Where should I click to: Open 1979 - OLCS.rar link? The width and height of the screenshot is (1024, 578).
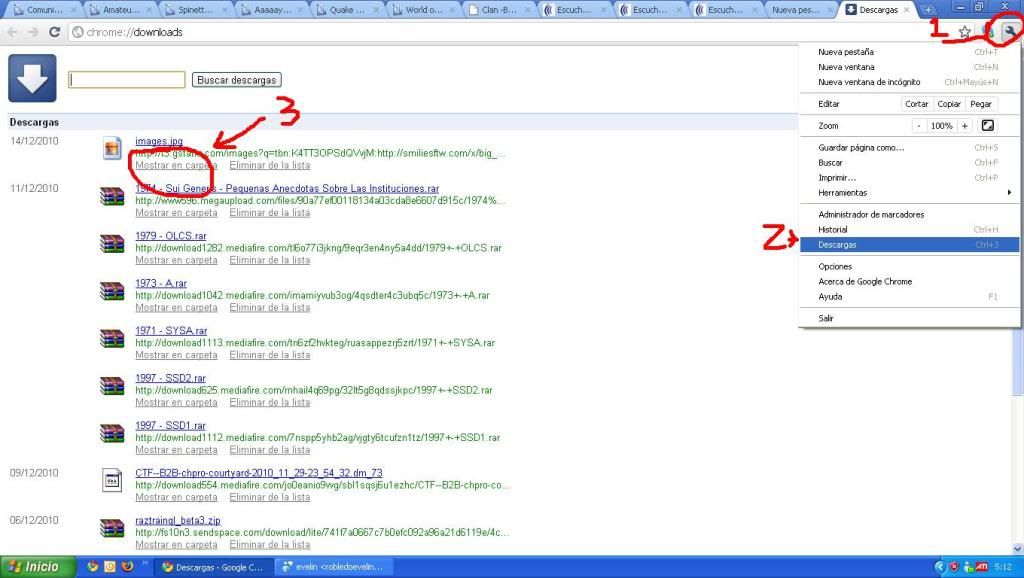(170, 236)
